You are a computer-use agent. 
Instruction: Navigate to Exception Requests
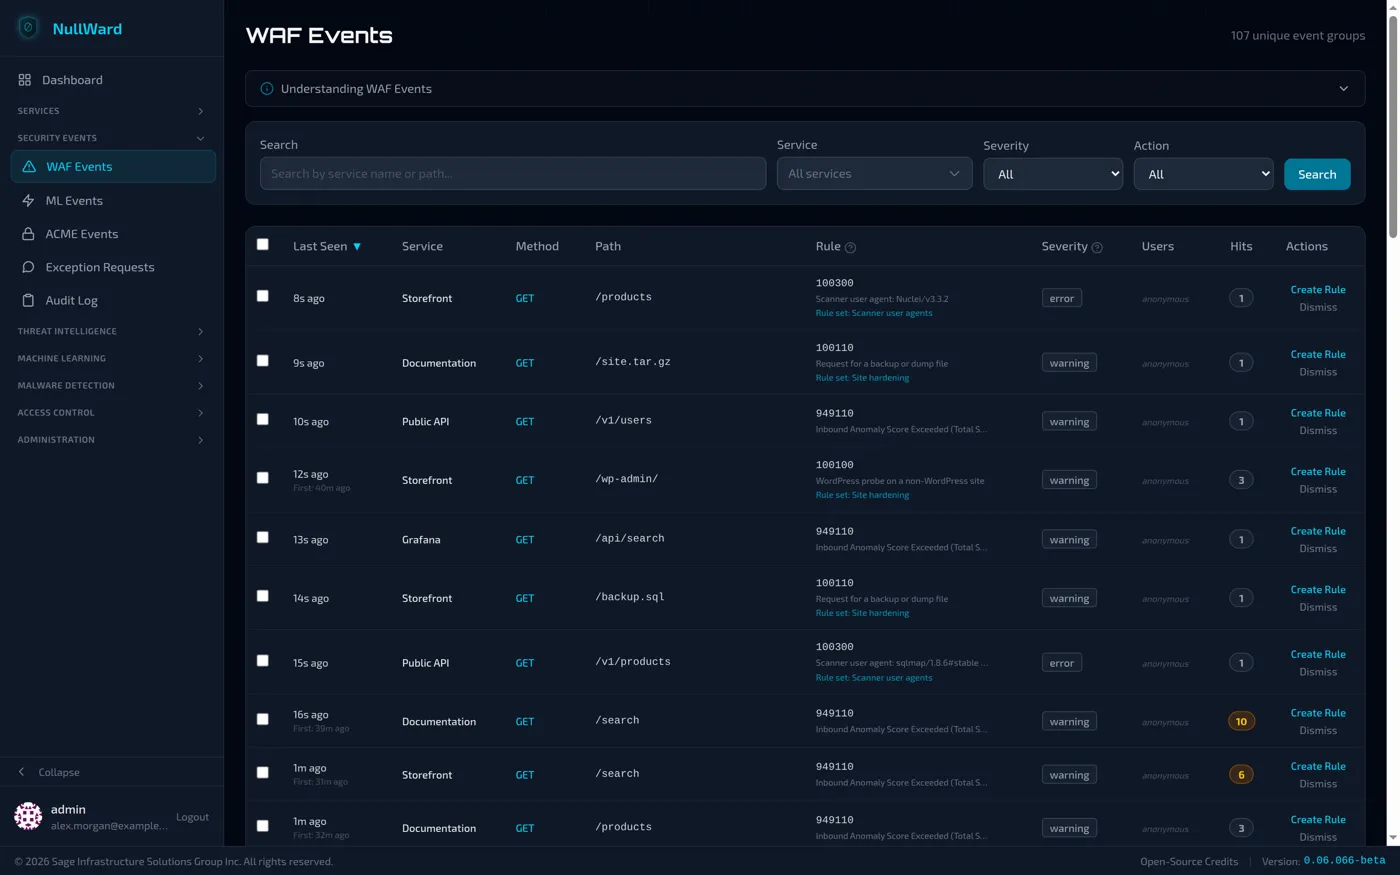113,267
